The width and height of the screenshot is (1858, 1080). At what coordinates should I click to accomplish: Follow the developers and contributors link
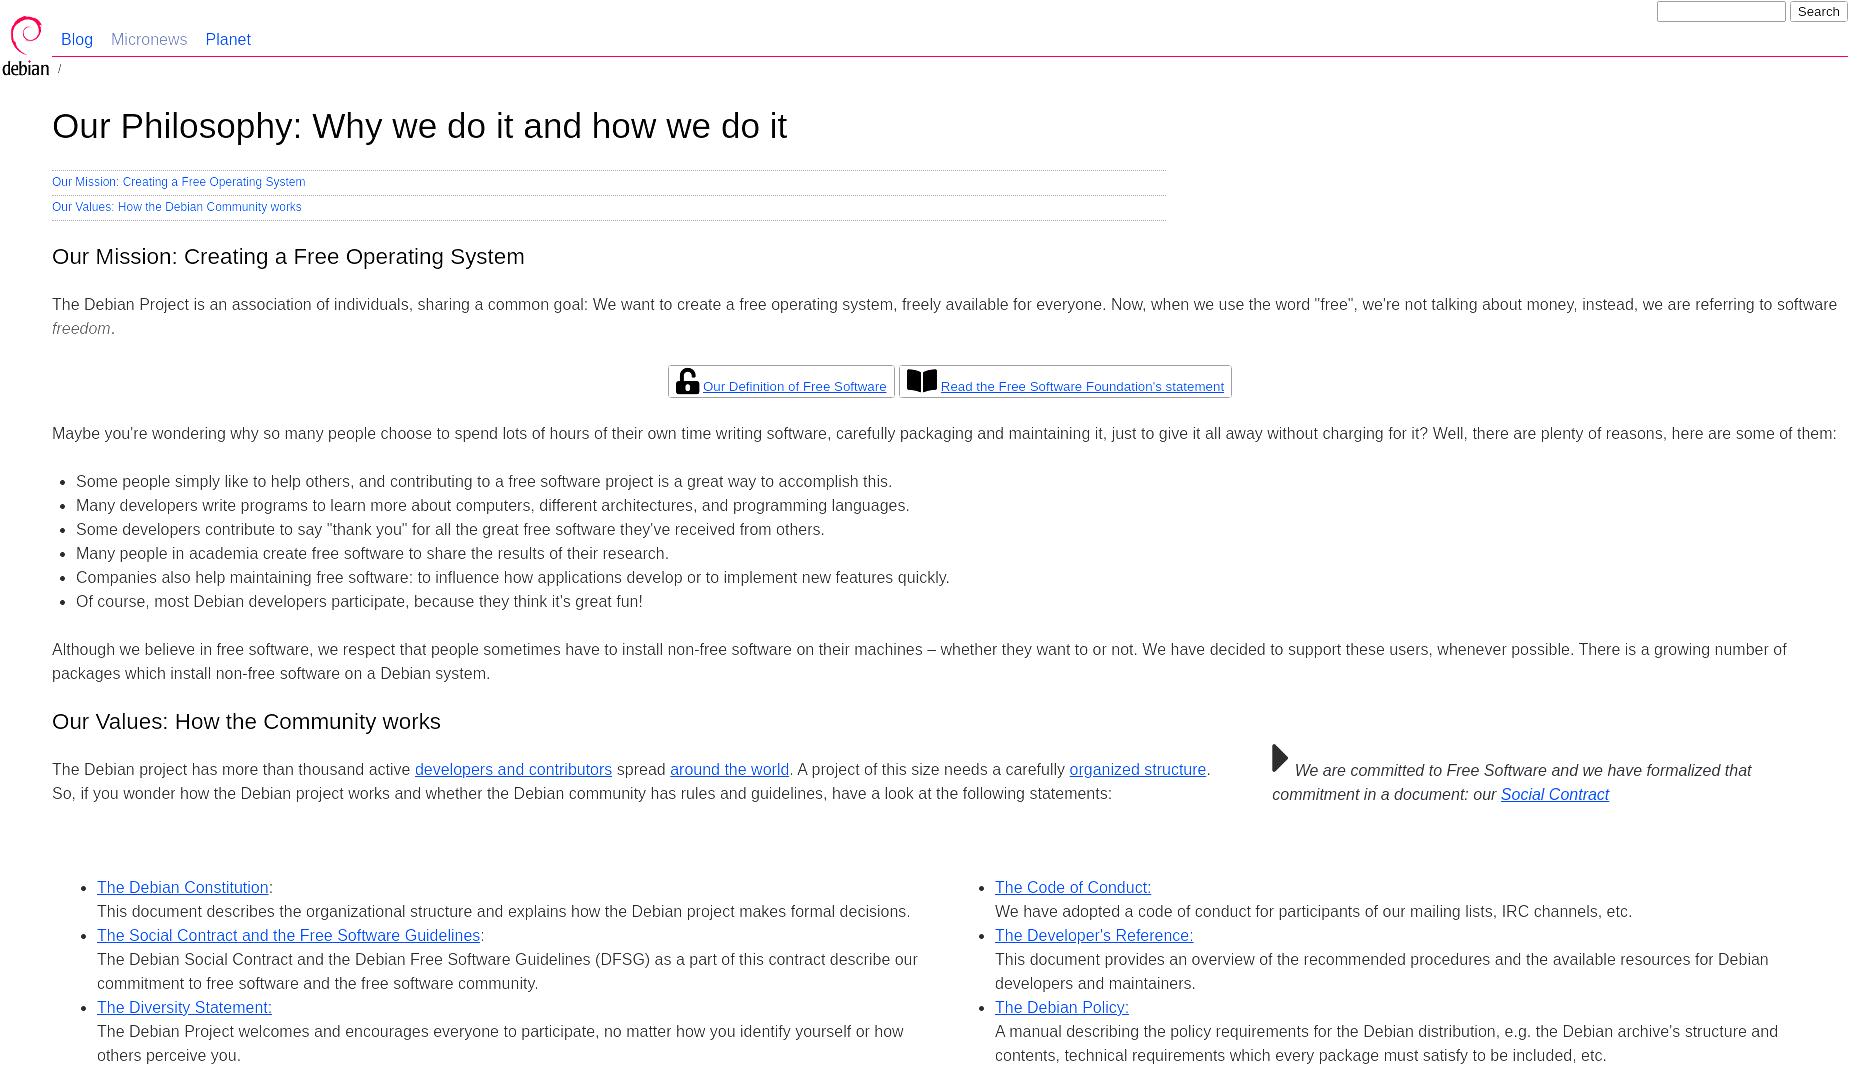[513, 770]
